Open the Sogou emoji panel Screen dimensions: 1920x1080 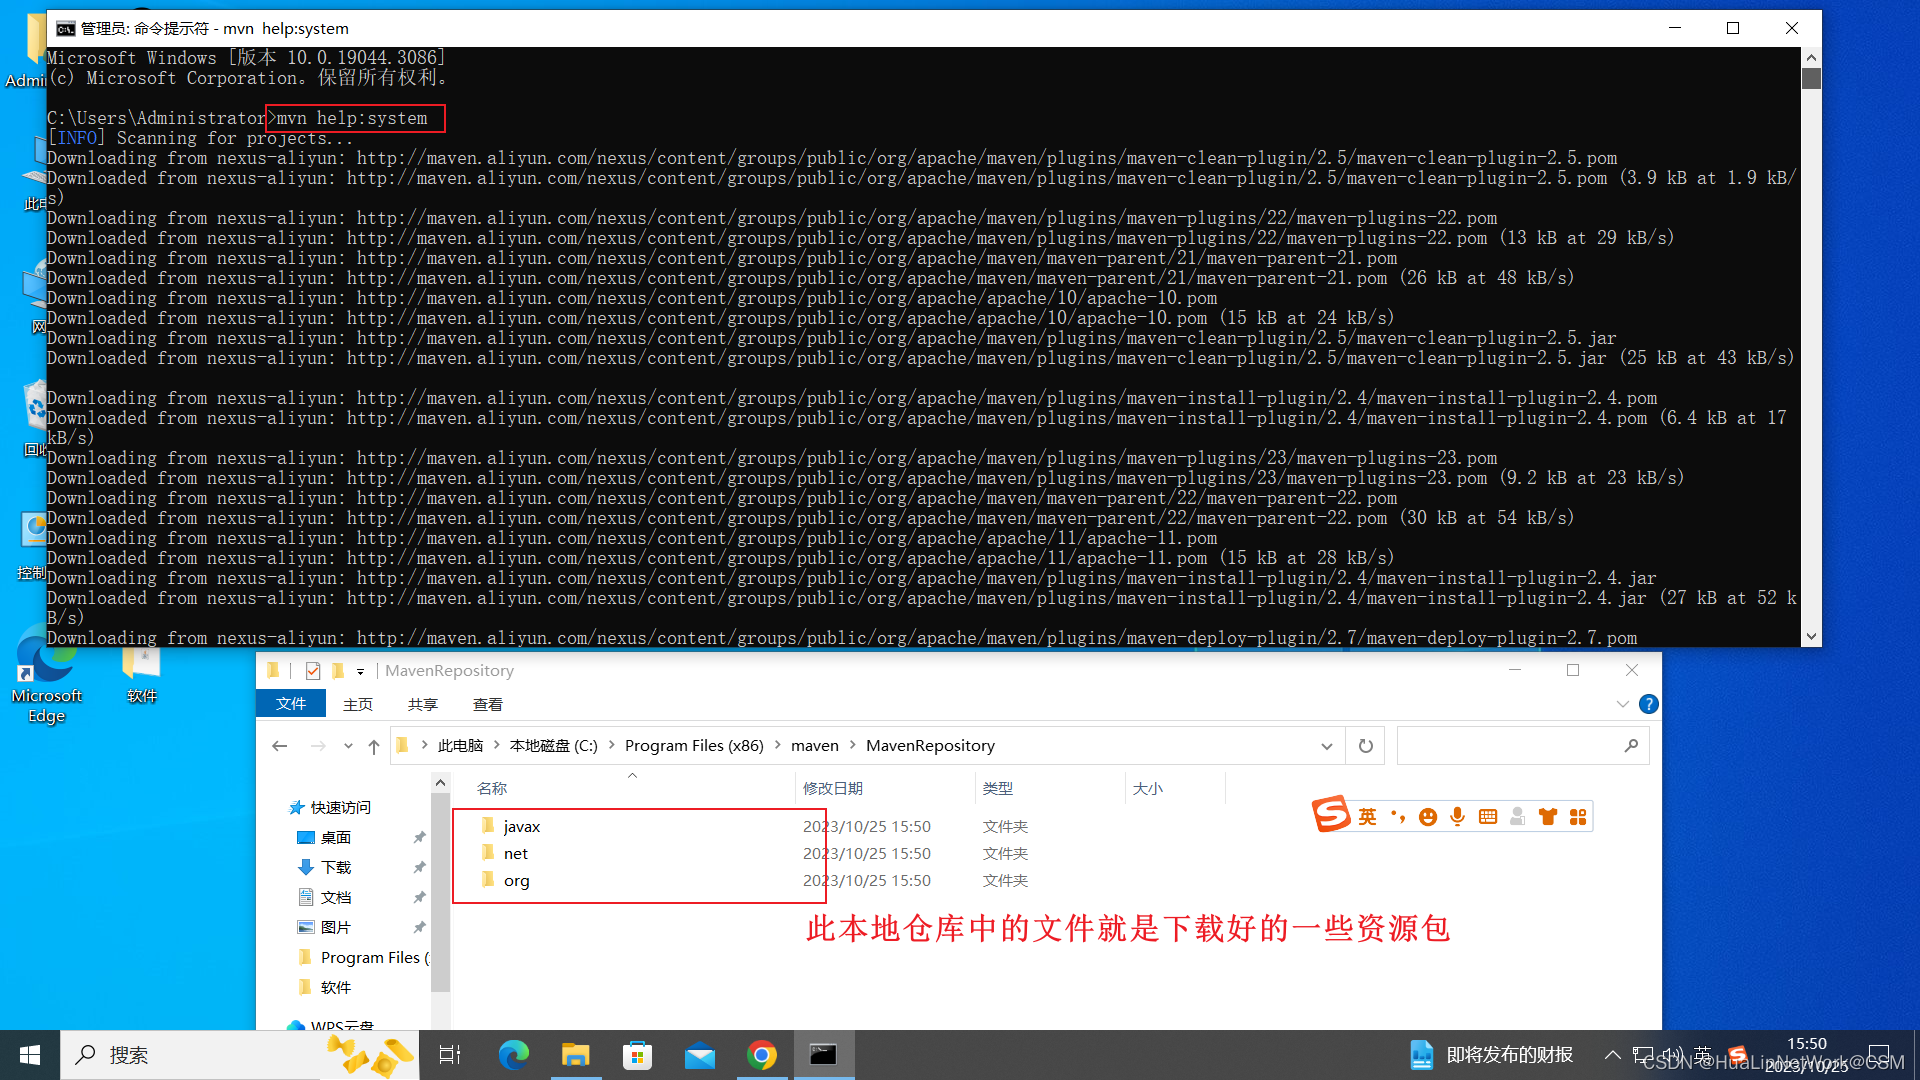pos(1428,817)
